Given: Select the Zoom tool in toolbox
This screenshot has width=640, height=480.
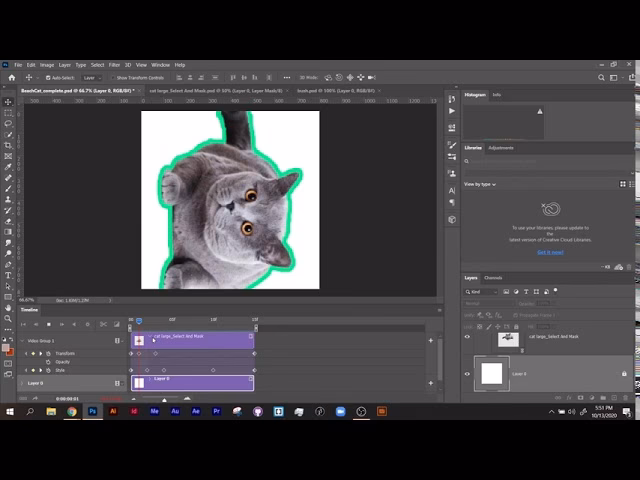Looking at the screenshot, I should click(8, 319).
